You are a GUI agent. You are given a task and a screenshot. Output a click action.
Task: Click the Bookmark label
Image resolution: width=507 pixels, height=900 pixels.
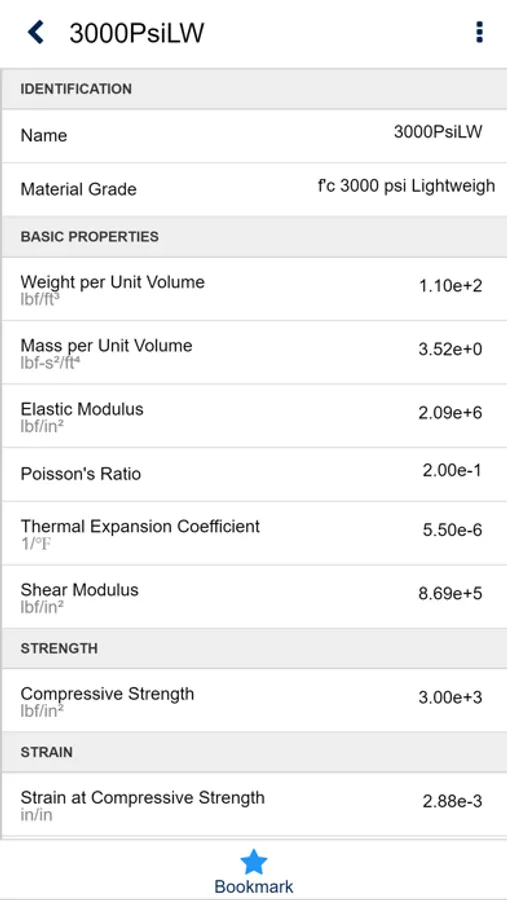pyautogui.click(x=253, y=886)
